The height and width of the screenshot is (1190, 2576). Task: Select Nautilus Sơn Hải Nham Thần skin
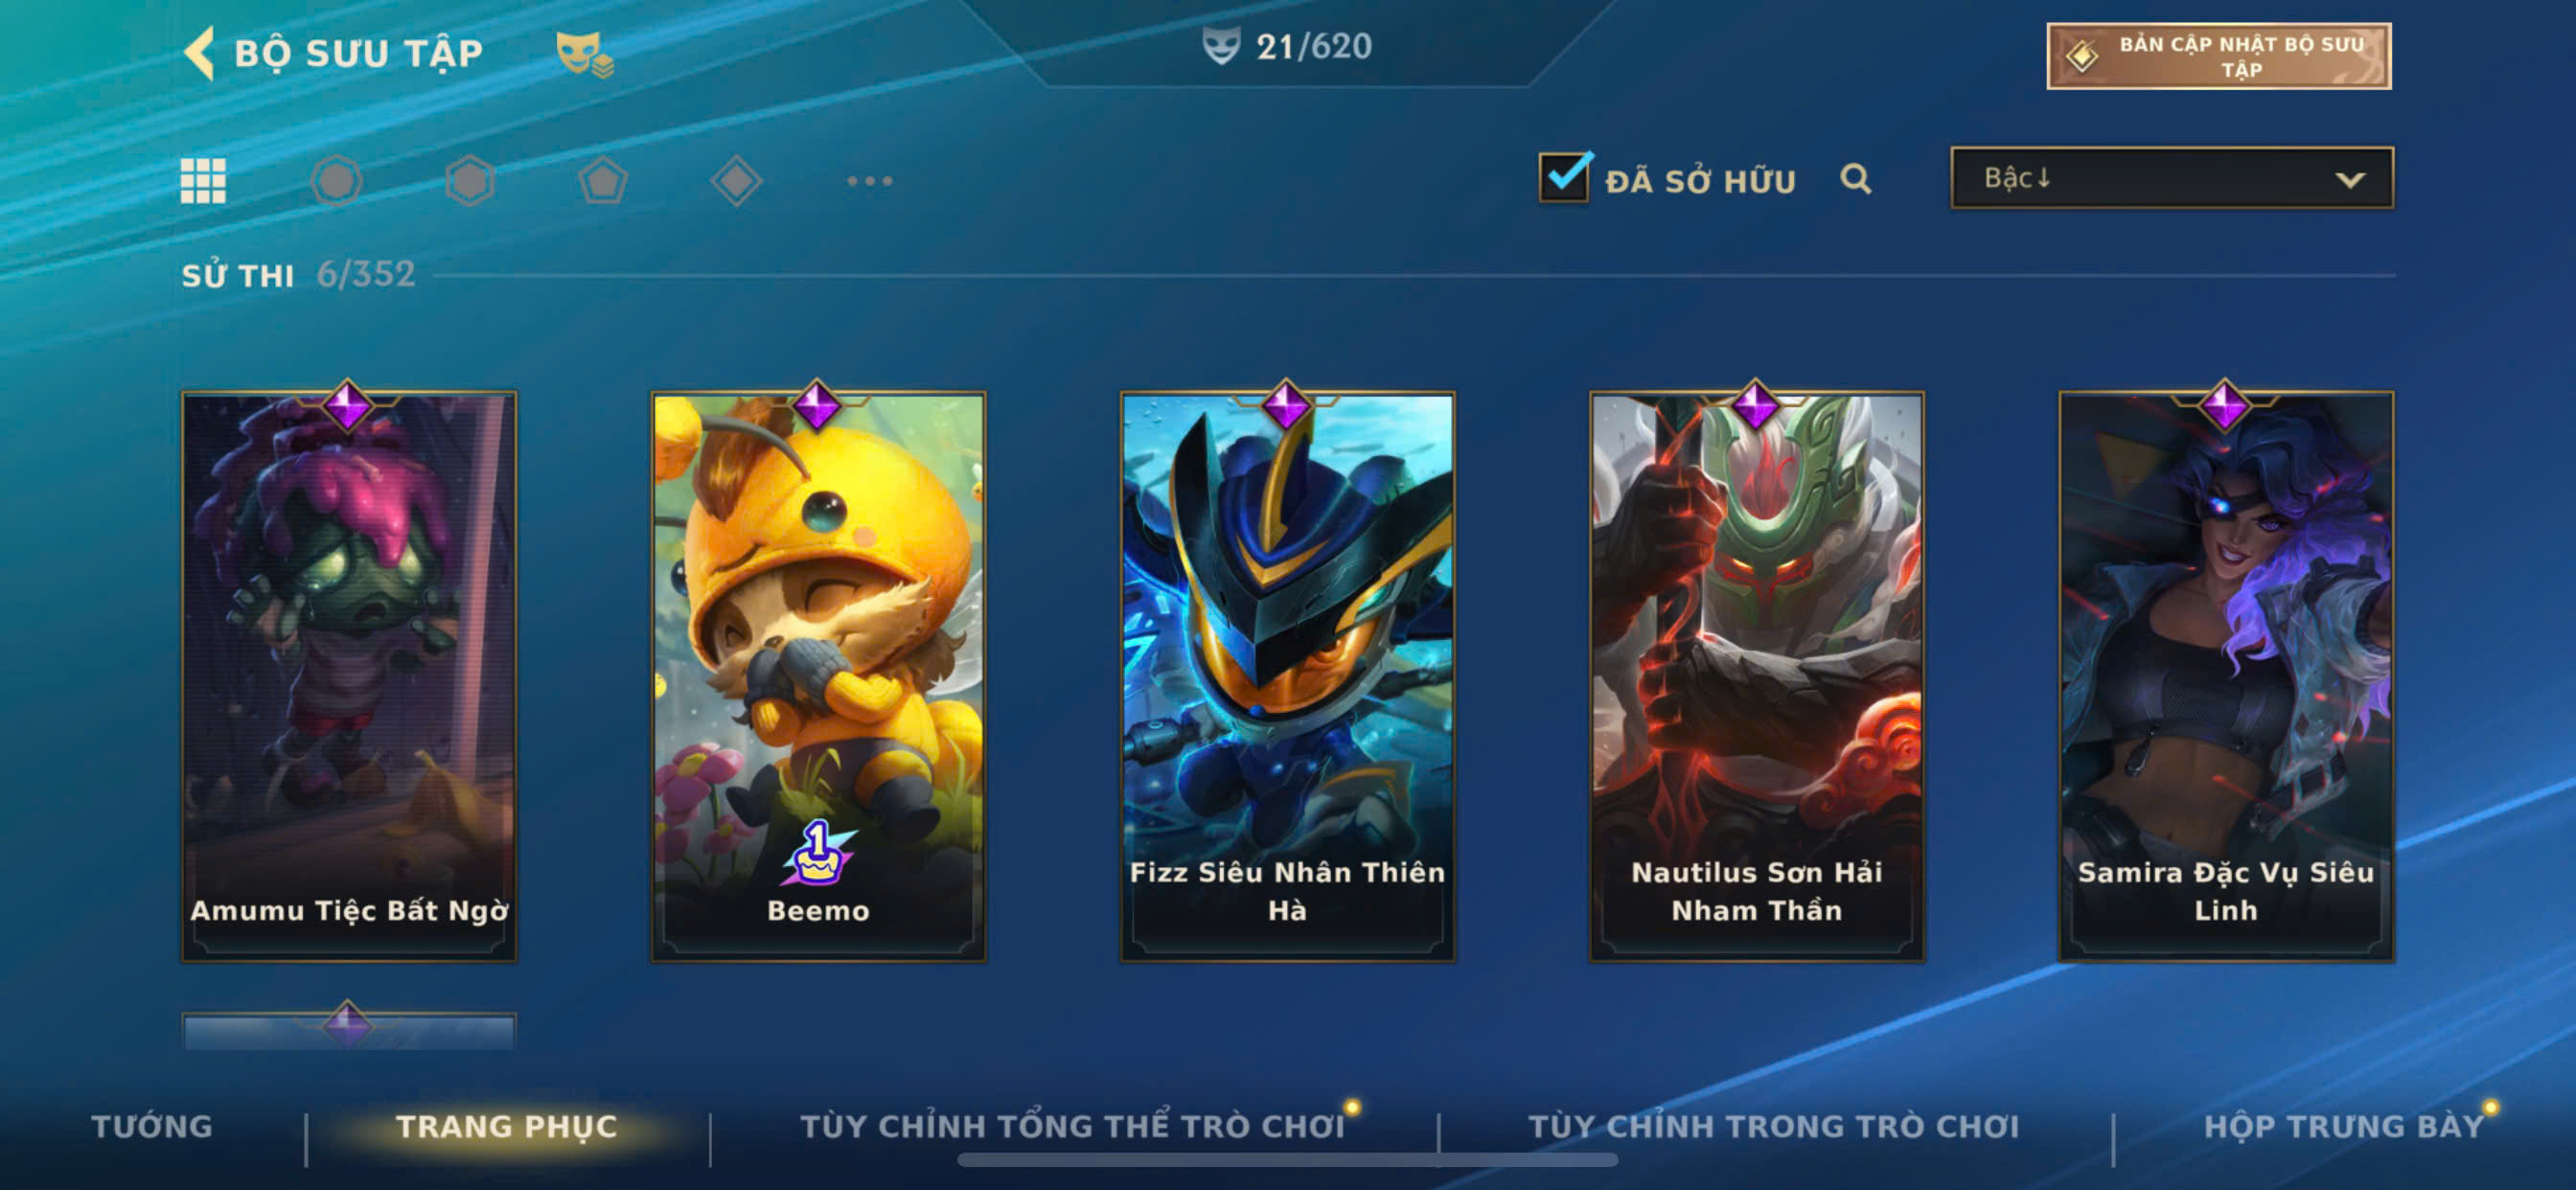[1757, 675]
